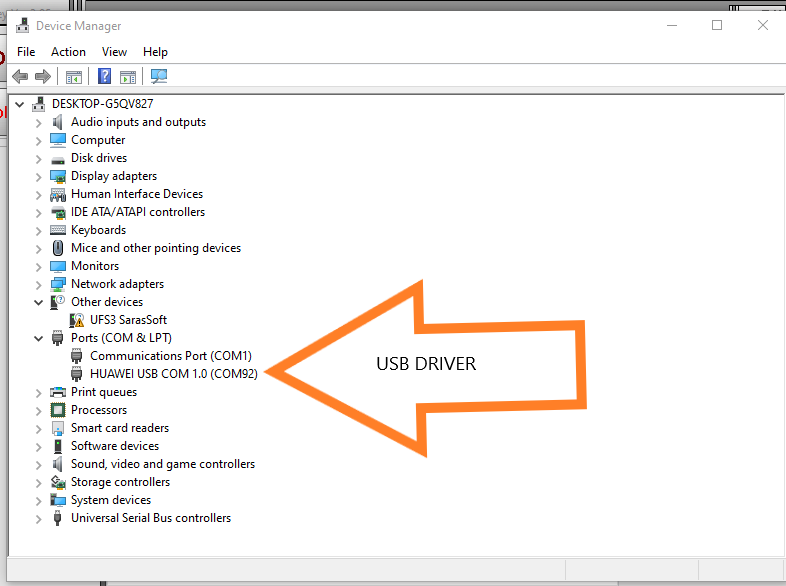Image resolution: width=786 pixels, height=586 pixels.
Task: Click the Network adapters icon
Action: (58, 284)
